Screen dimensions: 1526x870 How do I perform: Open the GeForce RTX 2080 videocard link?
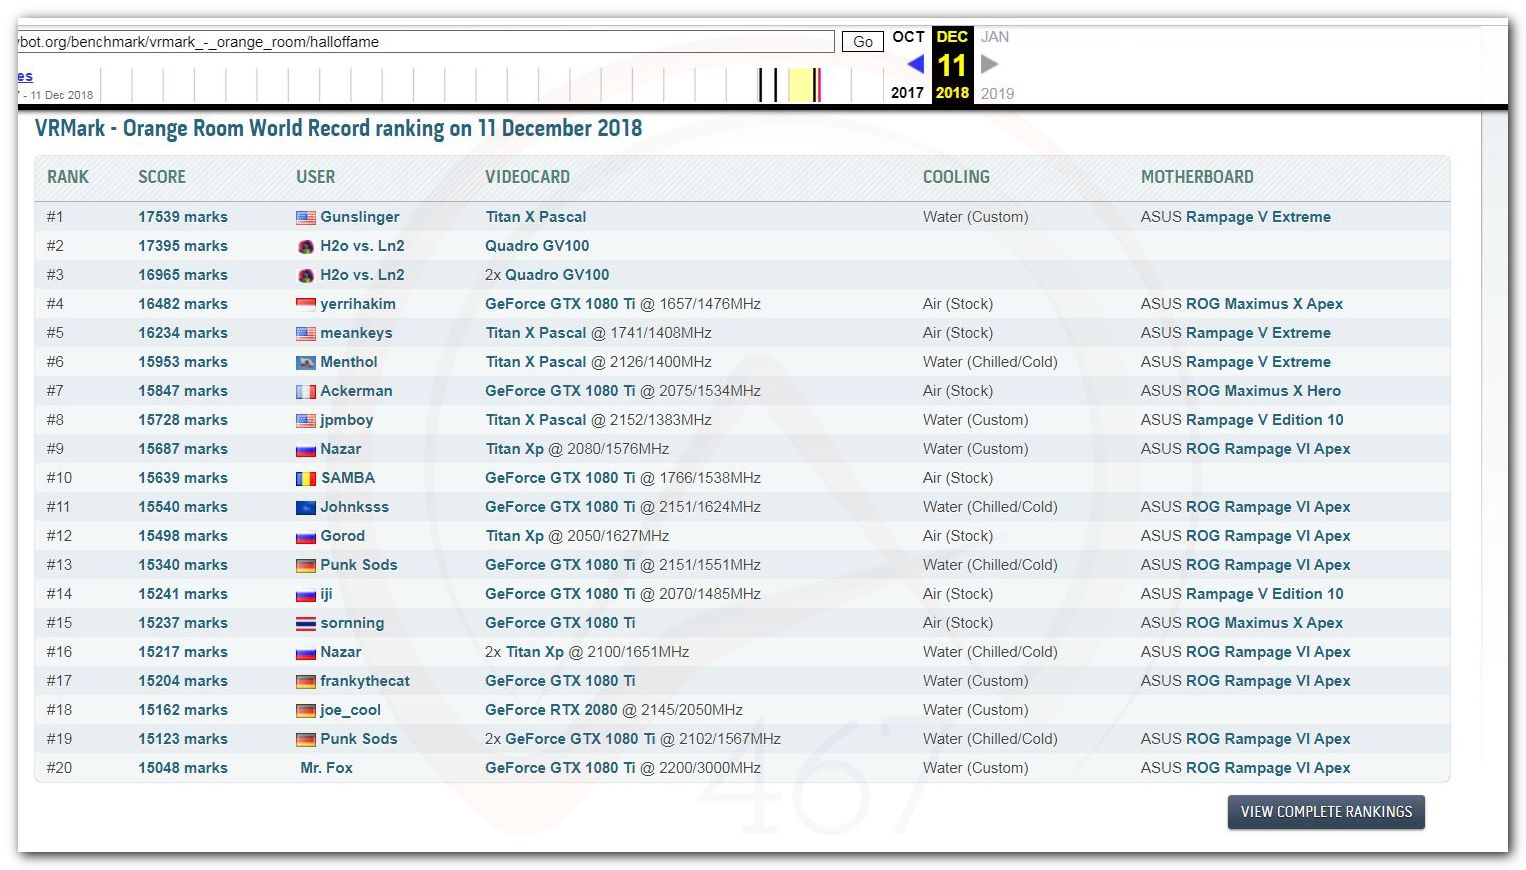click(x=551, y=710)
